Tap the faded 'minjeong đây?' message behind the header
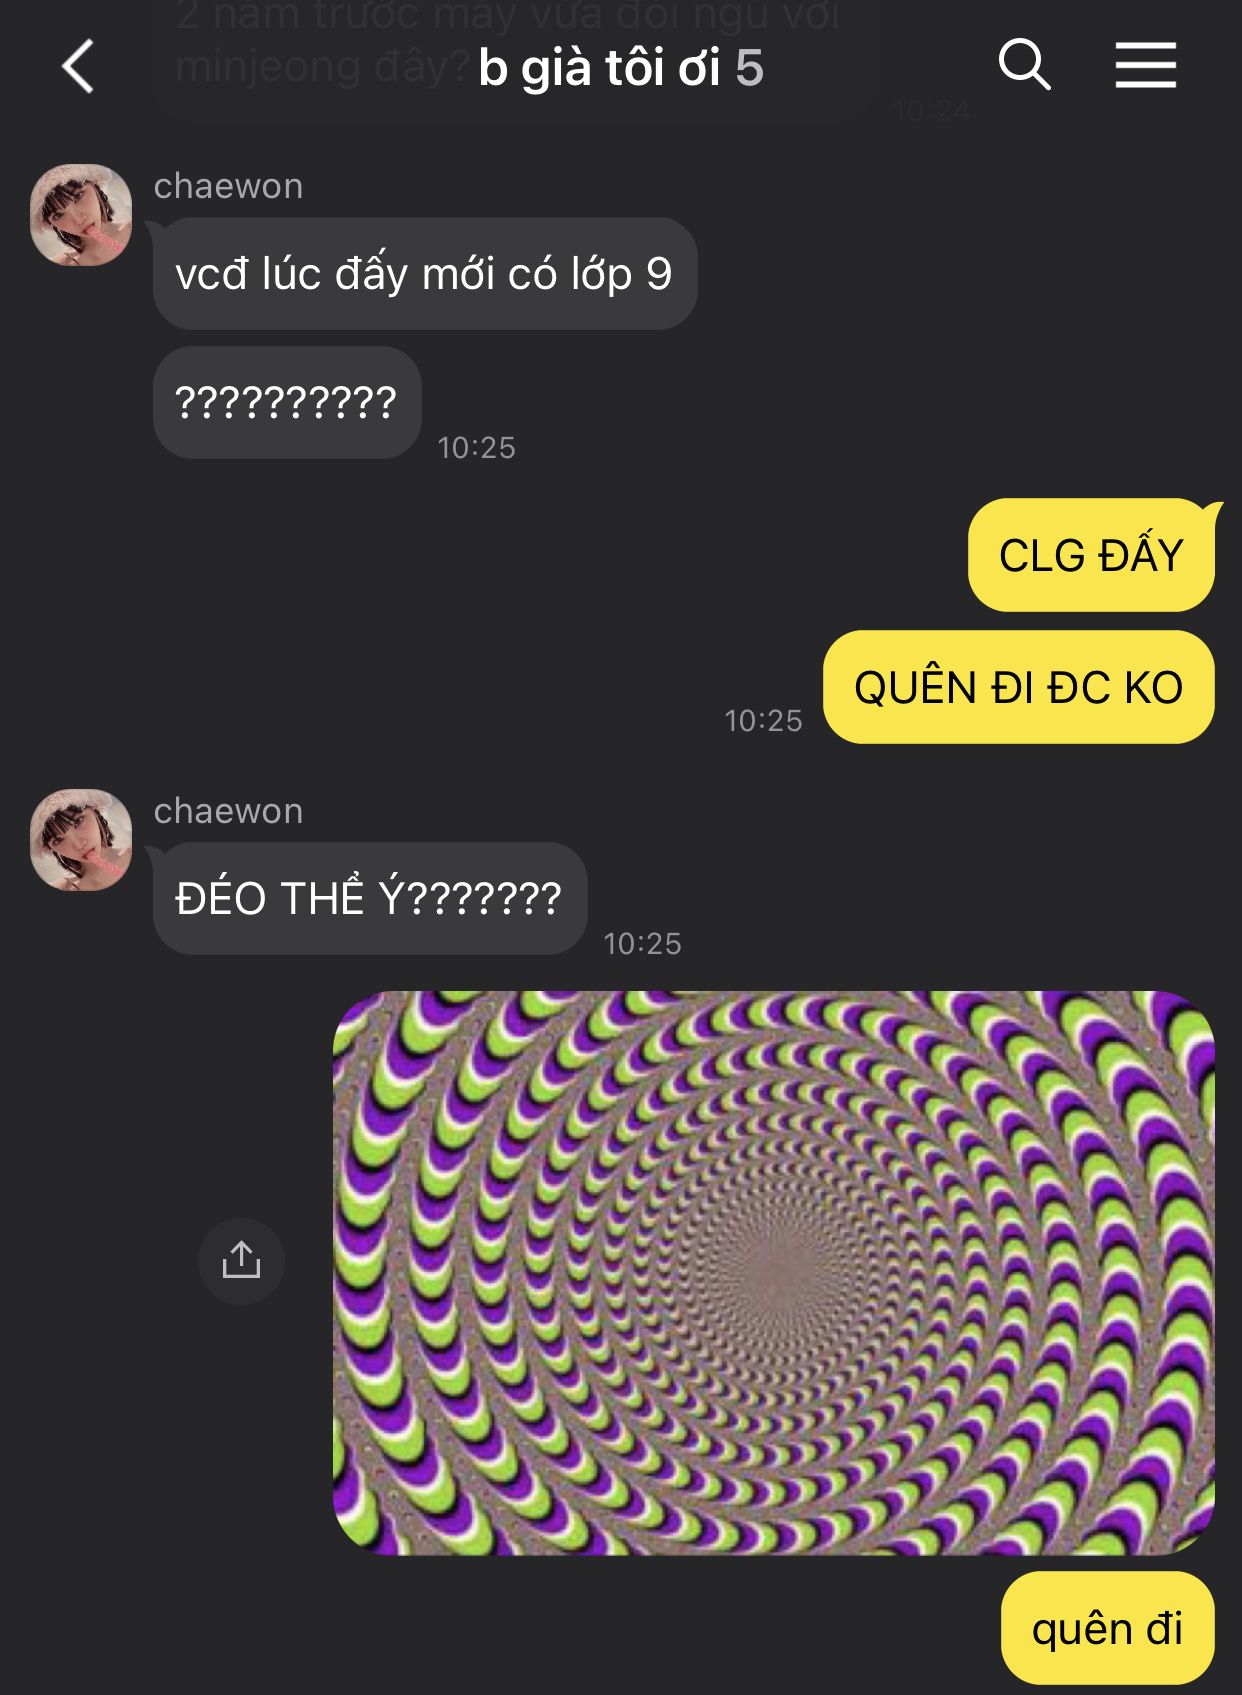Image resolution: width=1242 pixels, height=1695 pixels. [322, 67]
